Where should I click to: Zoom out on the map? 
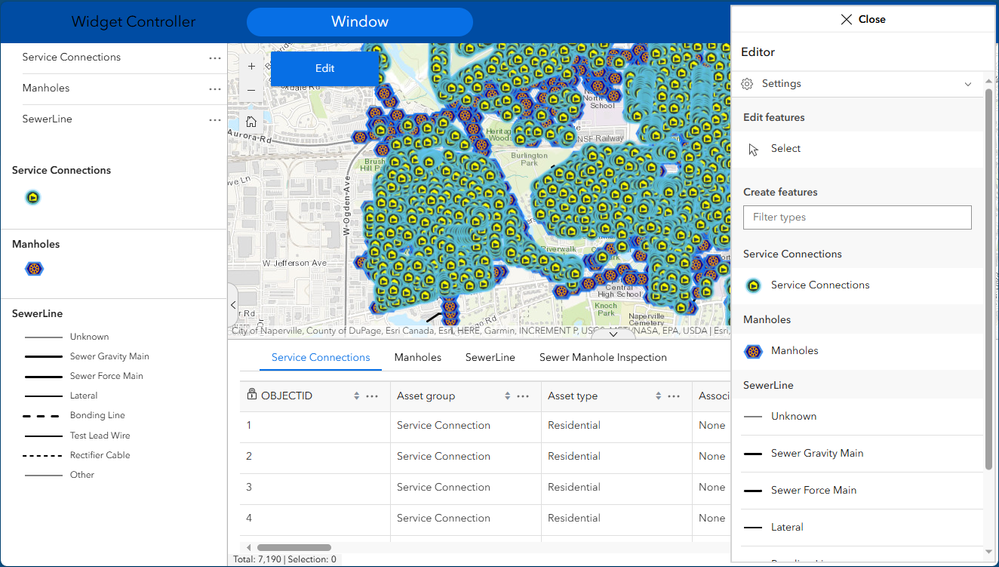(x=251, y=90)
